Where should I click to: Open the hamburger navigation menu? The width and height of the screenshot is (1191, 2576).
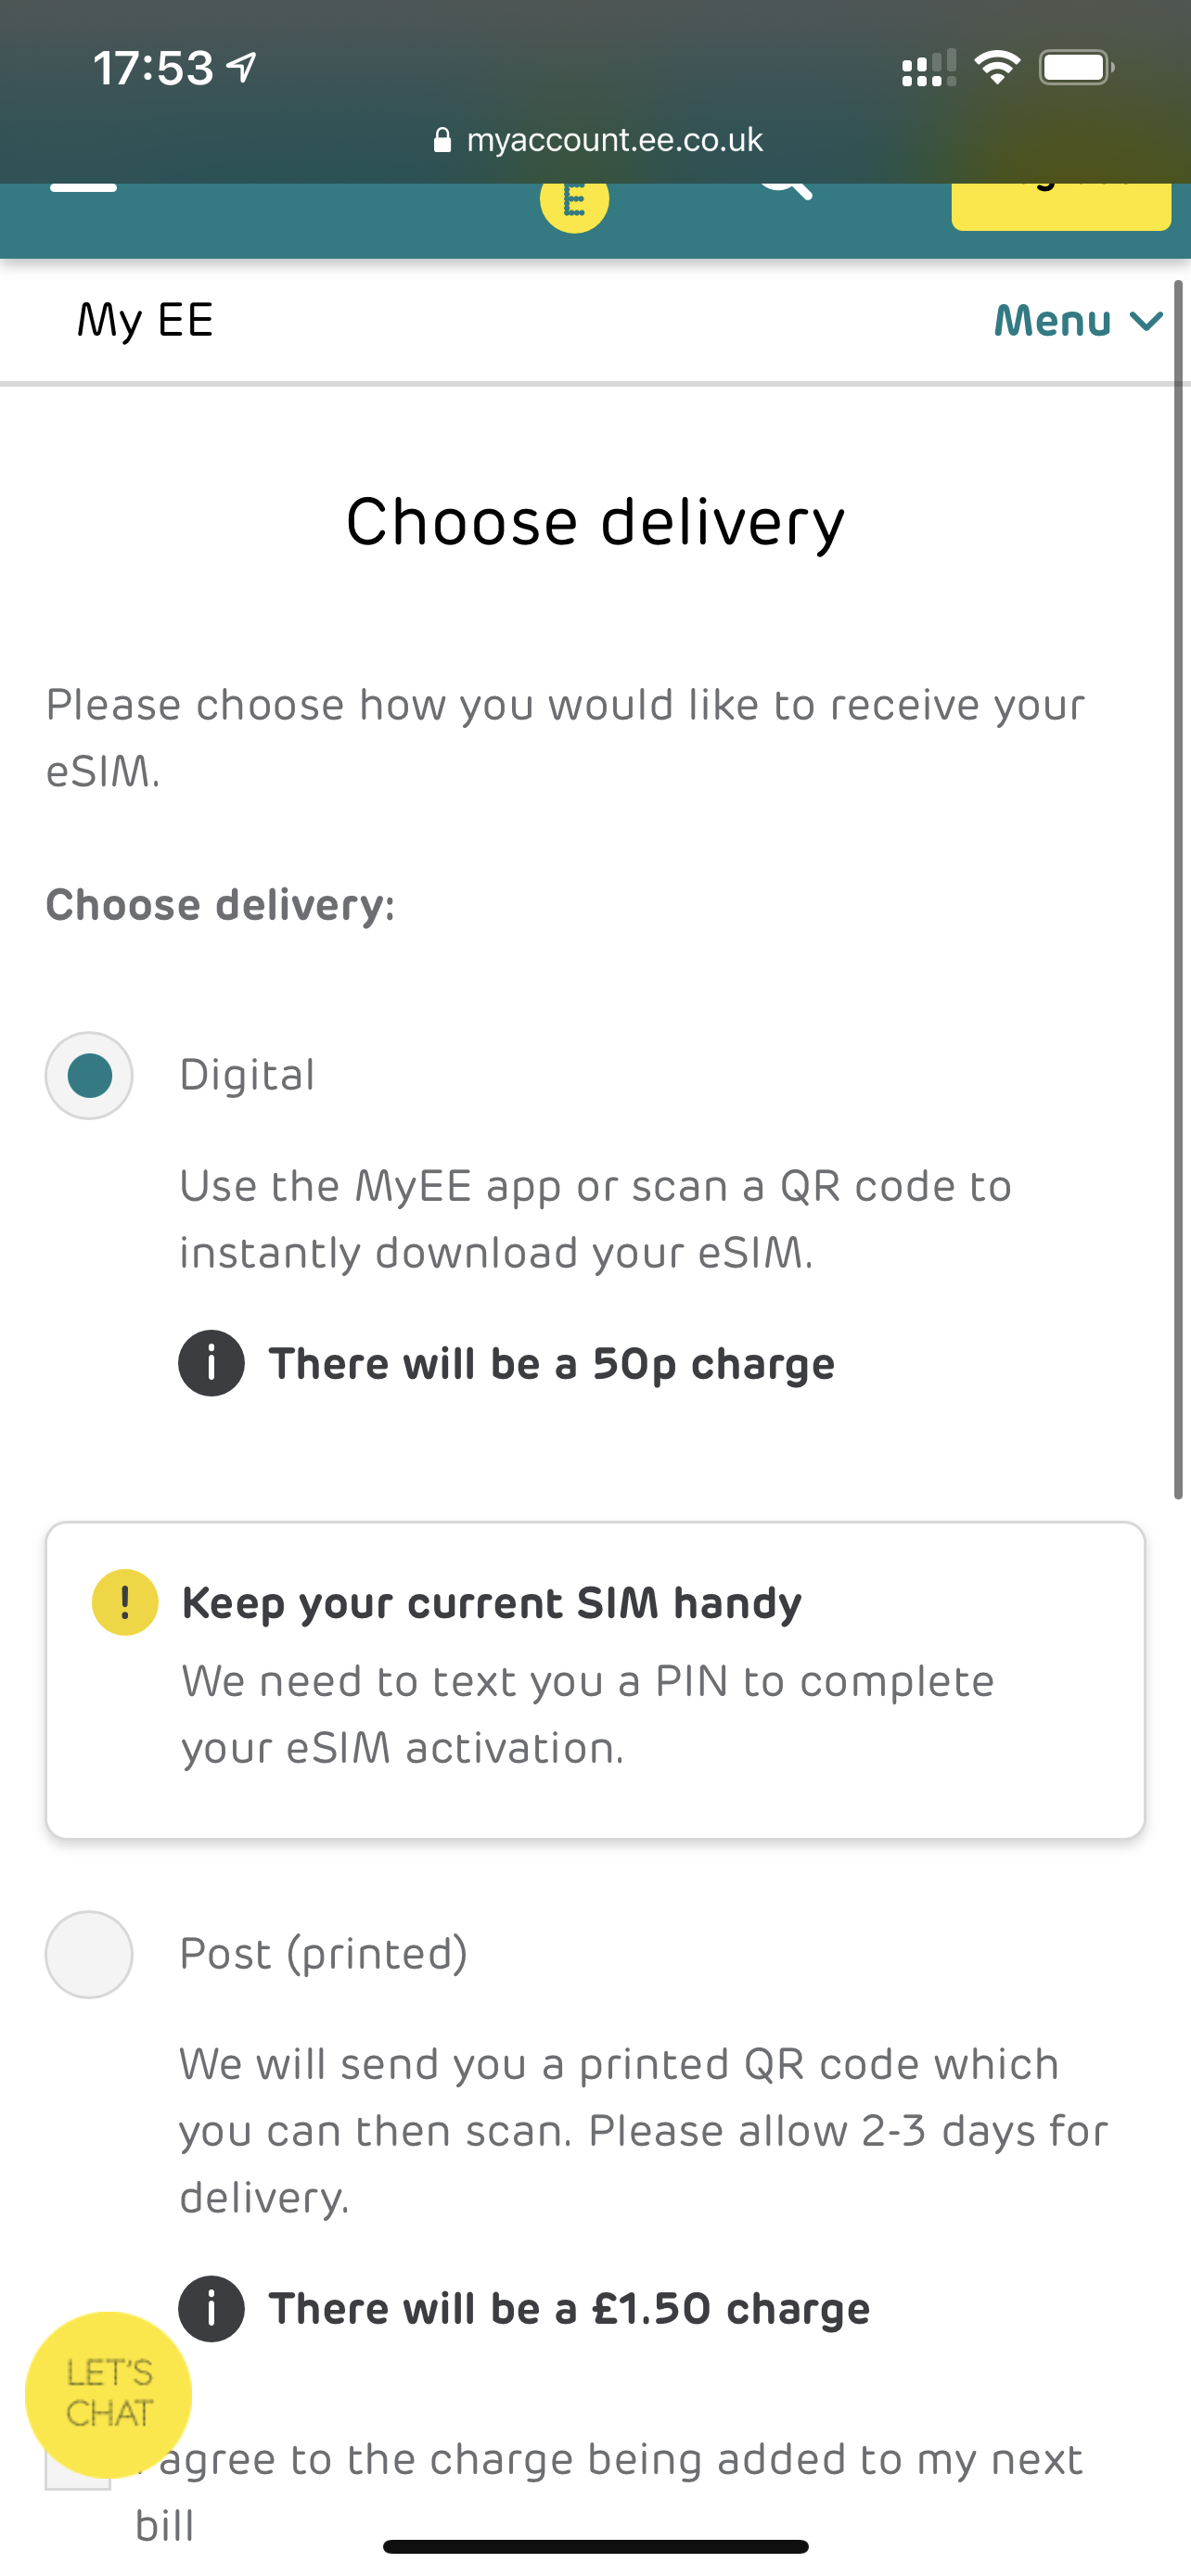83,188
